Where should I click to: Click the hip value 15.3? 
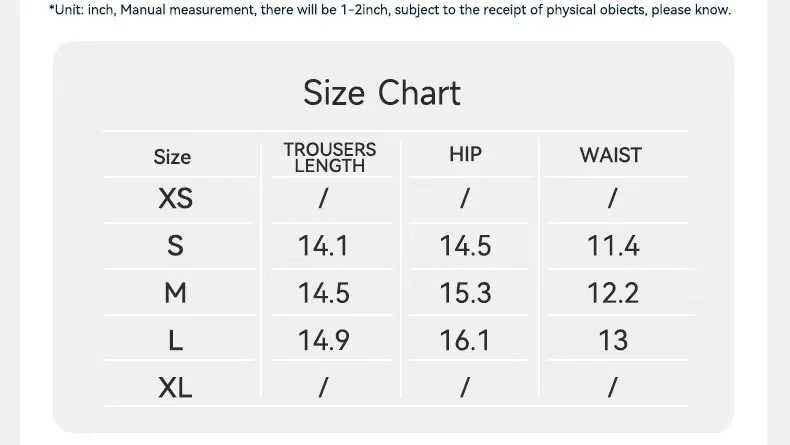(x=465, y=293)
